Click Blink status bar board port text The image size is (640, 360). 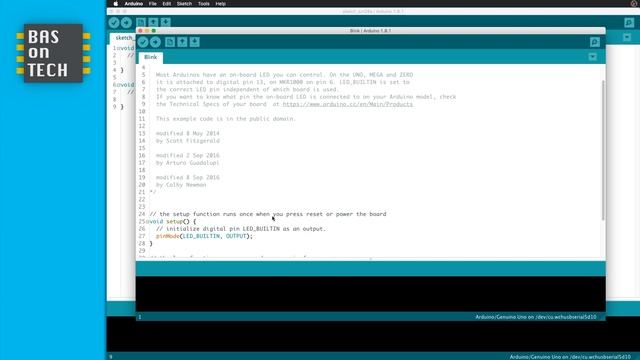pos(536,317)
